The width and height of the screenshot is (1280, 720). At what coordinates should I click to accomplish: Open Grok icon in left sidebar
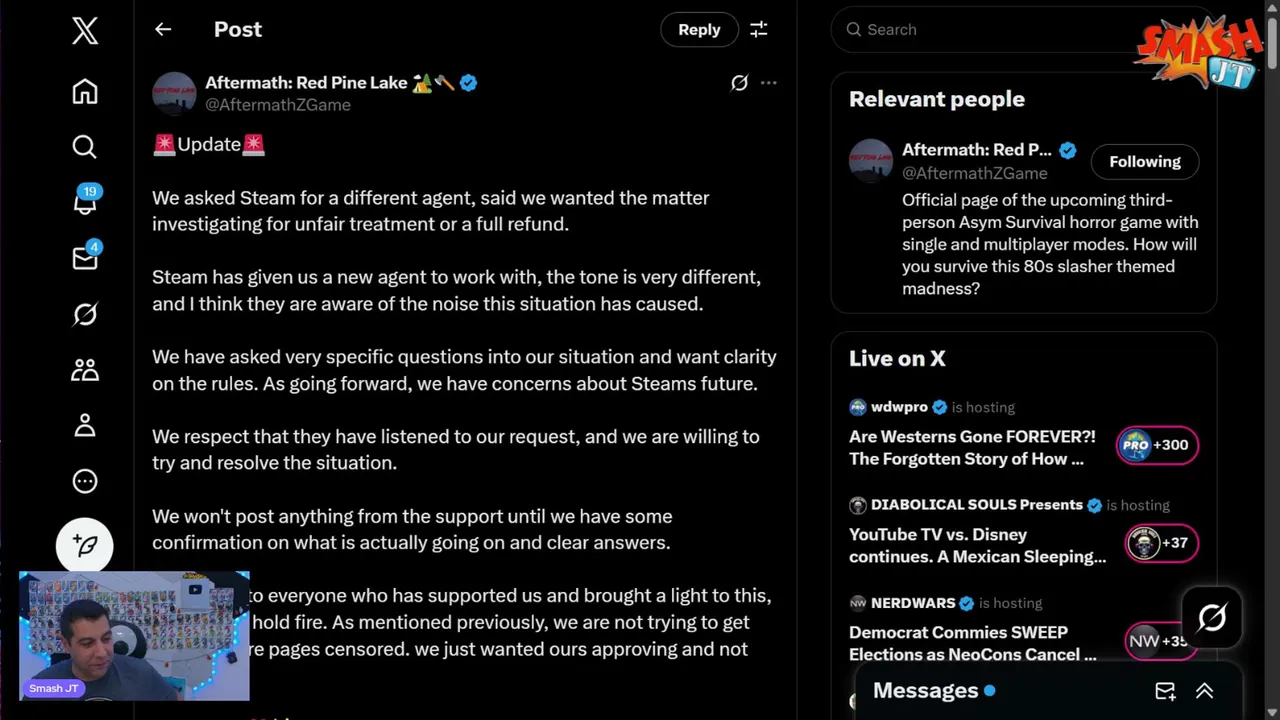85,314
